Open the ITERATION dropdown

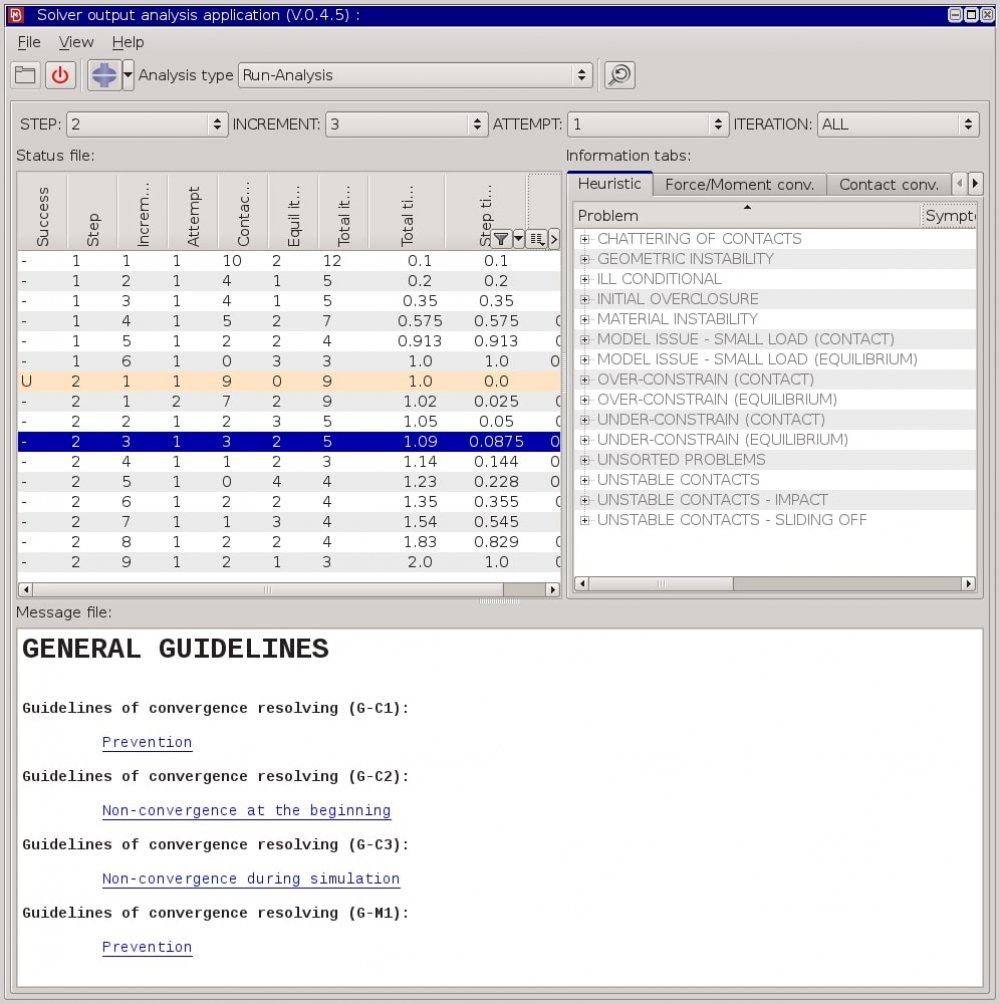click(x=898, y=124)
